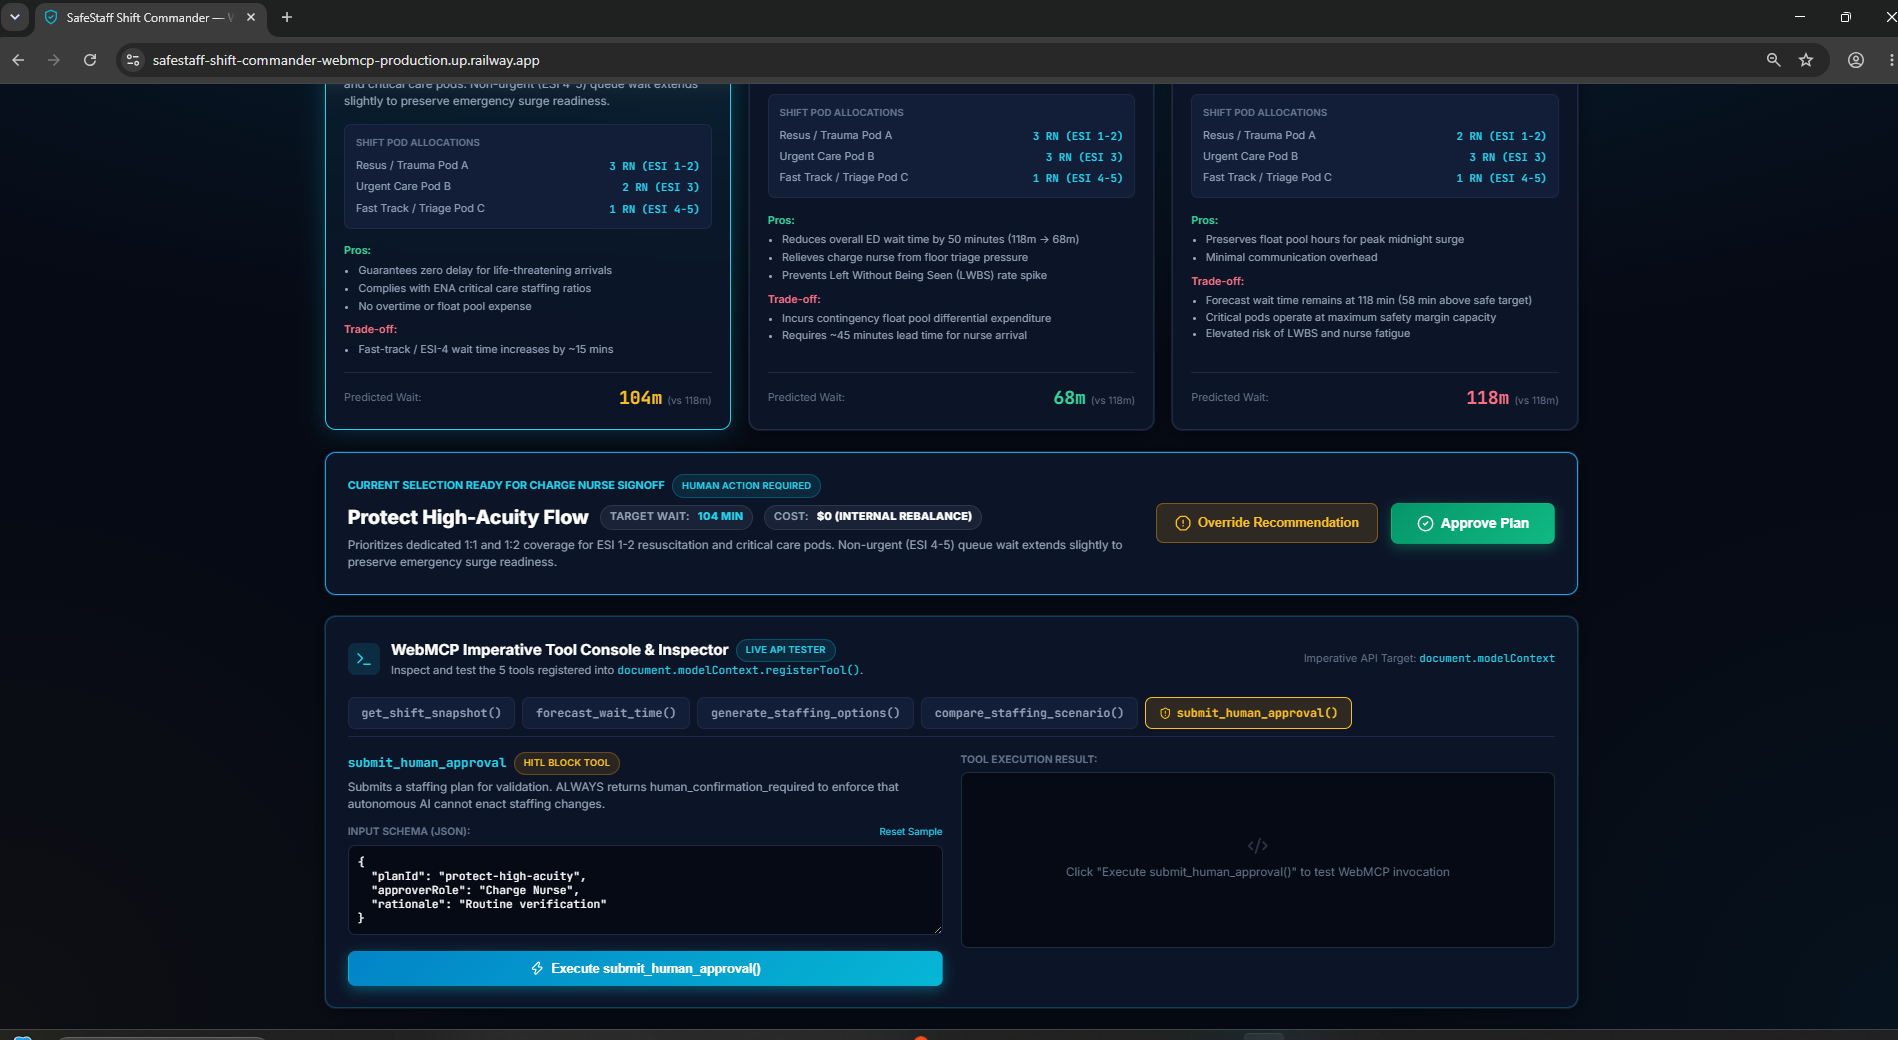Click Override Recommendation button
This screenshot has height=1040, width=1898.
[1267, 523]
